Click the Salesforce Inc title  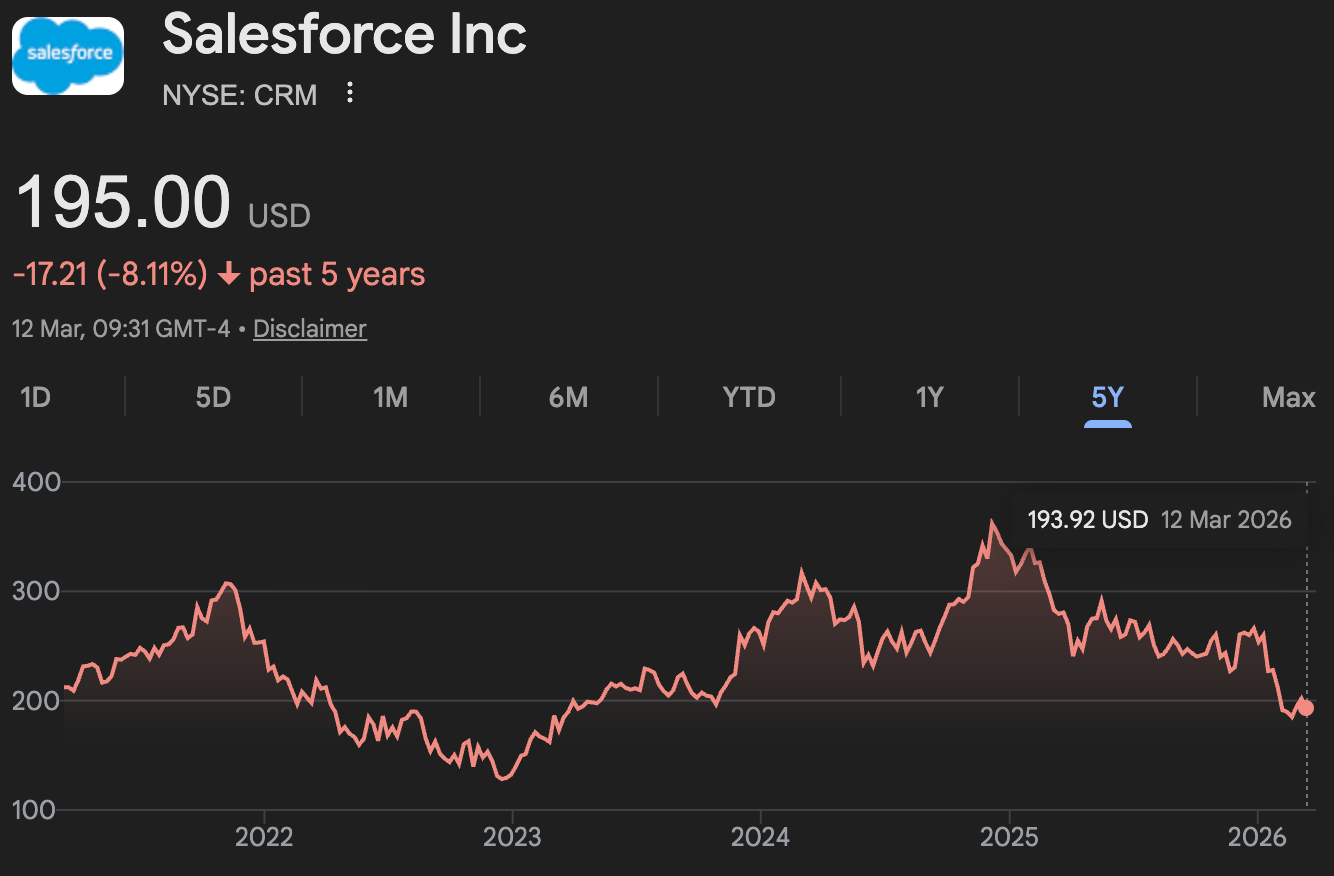344,35
